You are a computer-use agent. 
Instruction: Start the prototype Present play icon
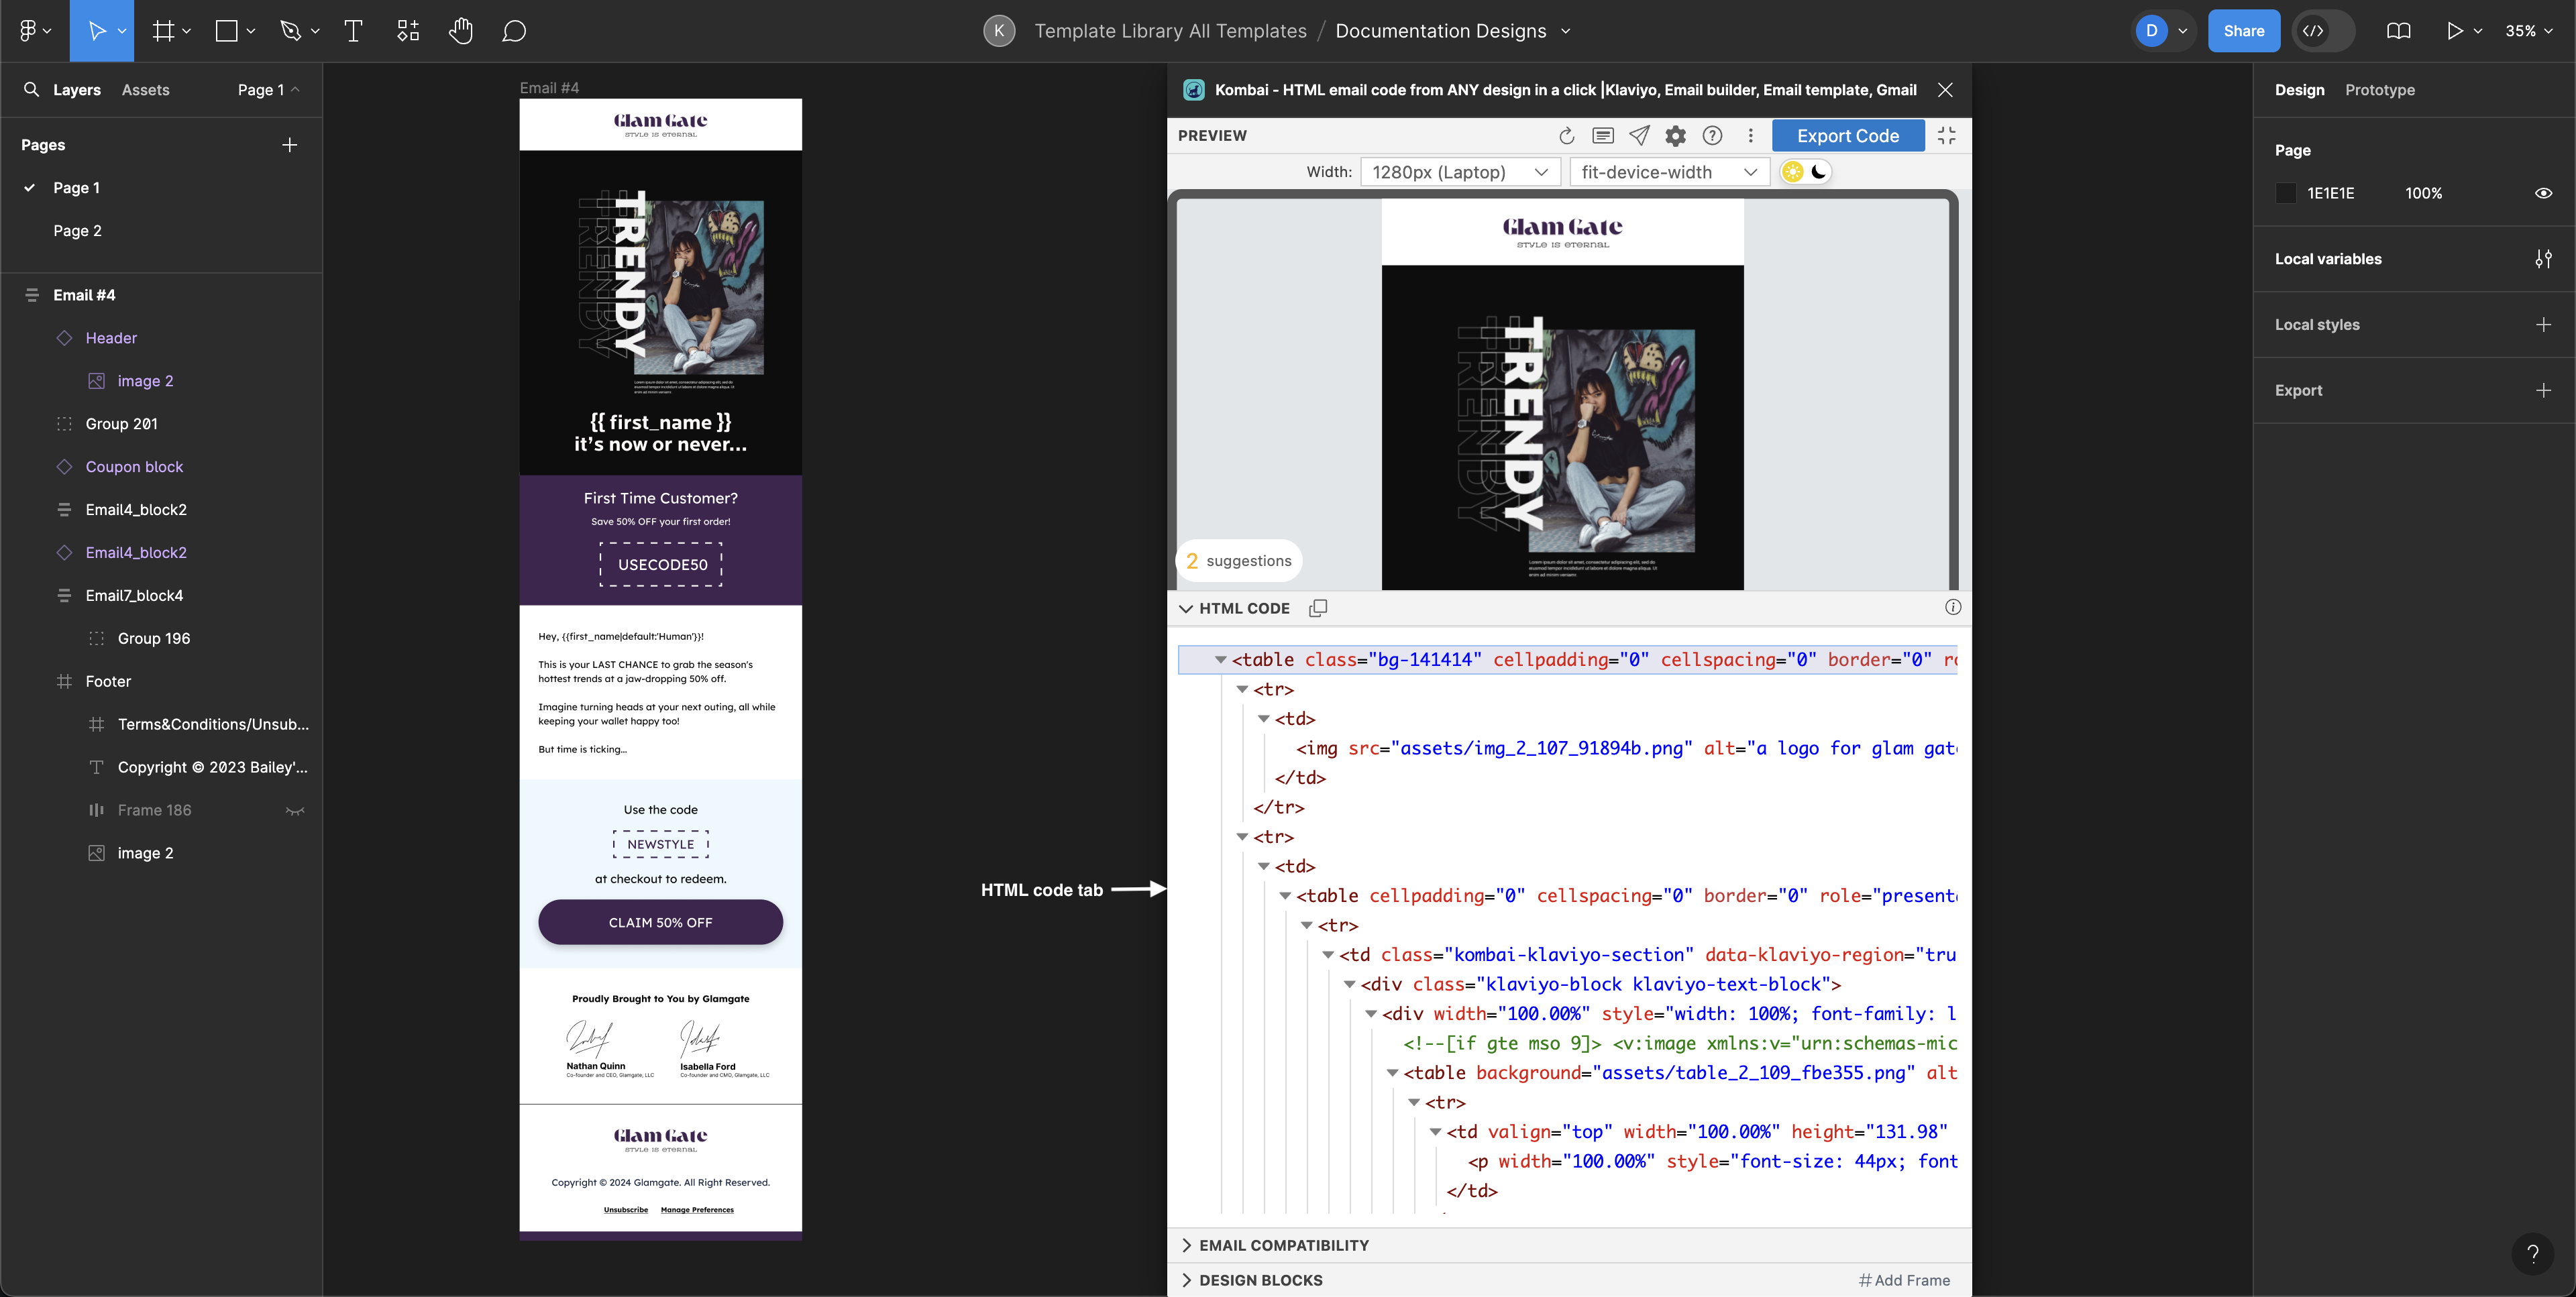2454,31
